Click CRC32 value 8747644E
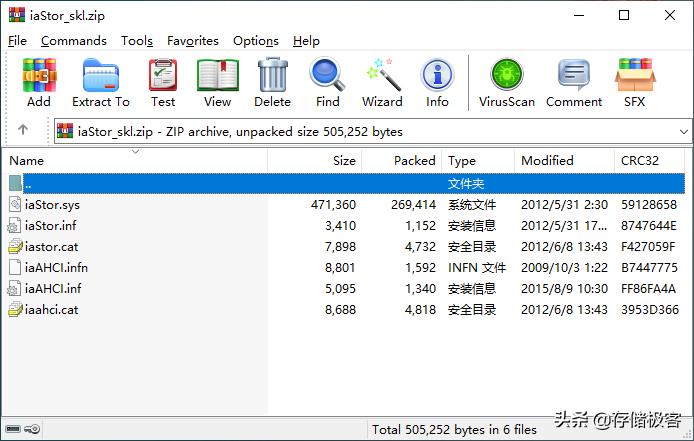Screen dimensions: 694x441 pyautogui.click(x=648, y=225)
